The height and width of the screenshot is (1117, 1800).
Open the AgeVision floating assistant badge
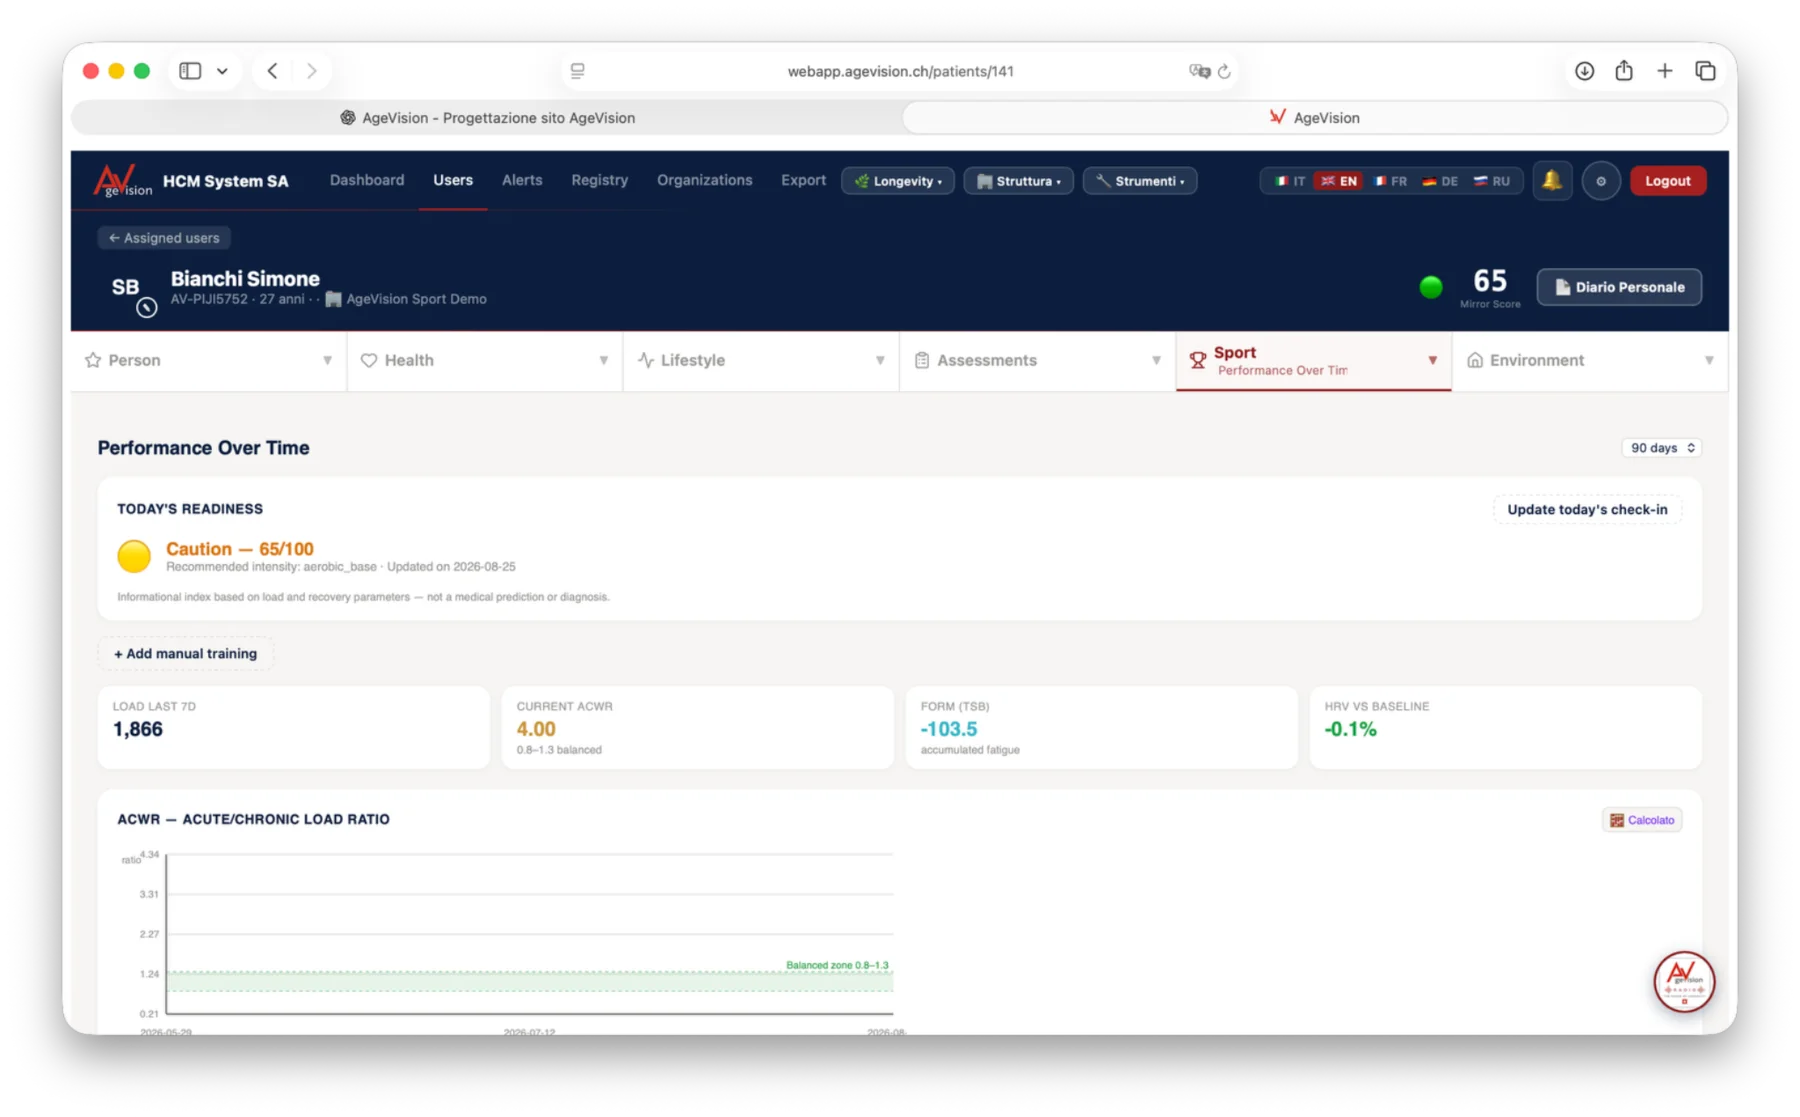coord(1683,981)
